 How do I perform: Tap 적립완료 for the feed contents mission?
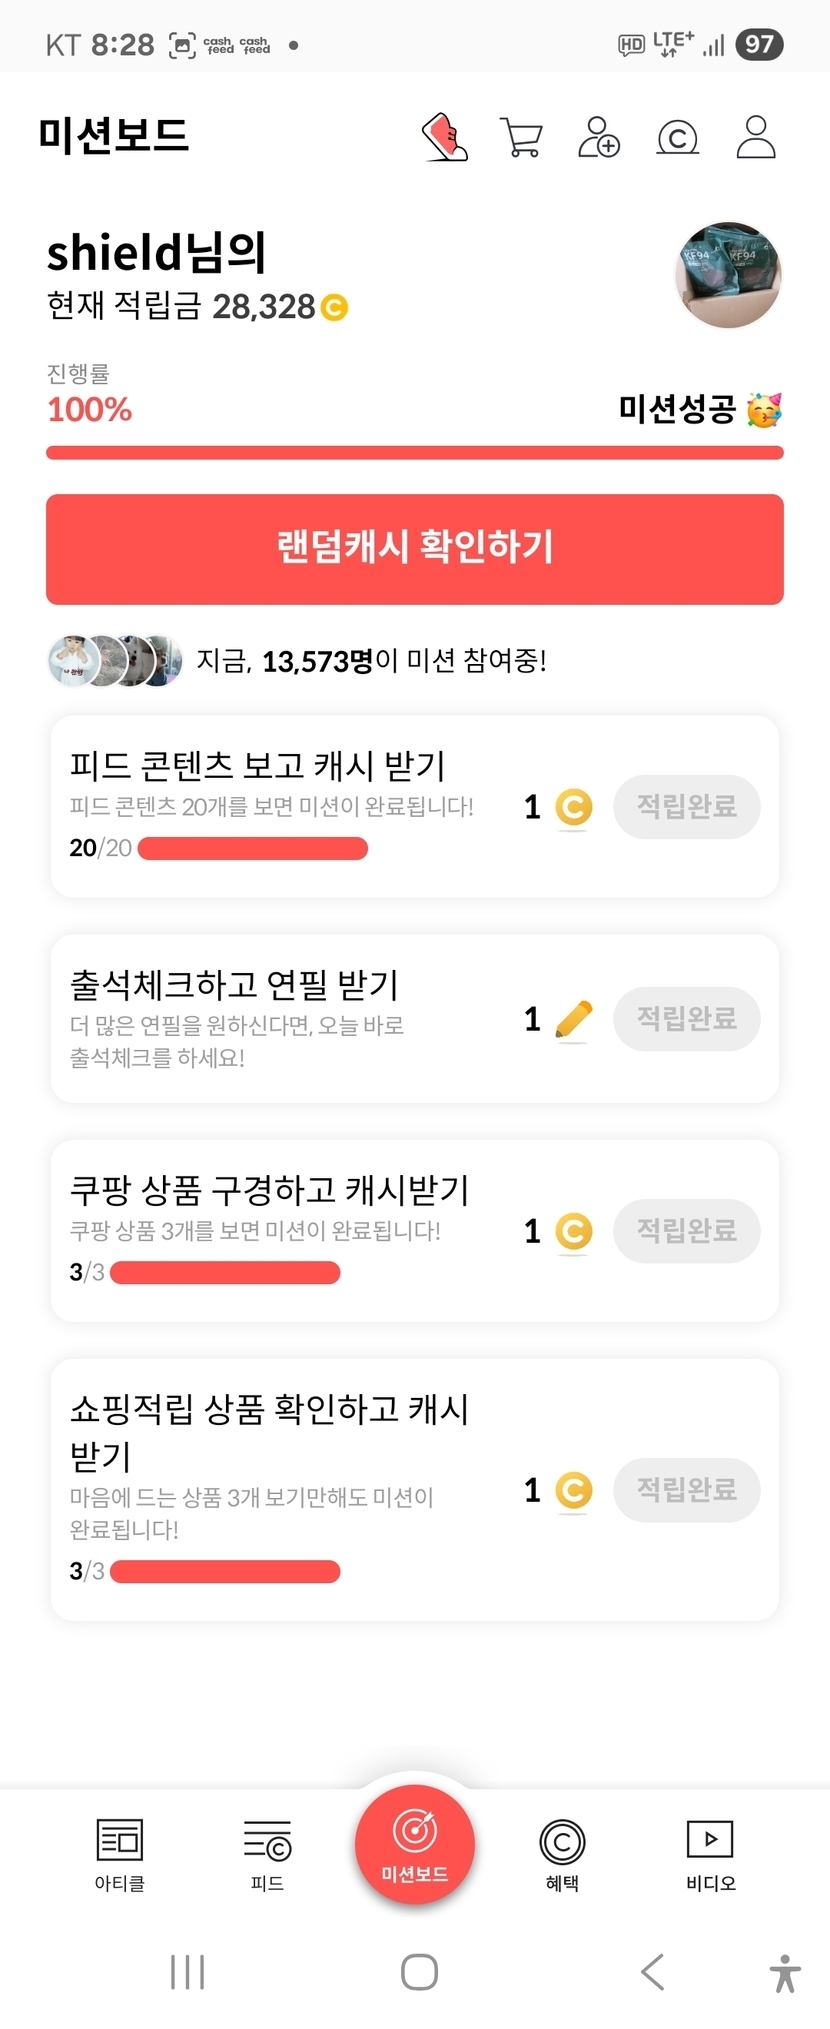pos(687,807)
